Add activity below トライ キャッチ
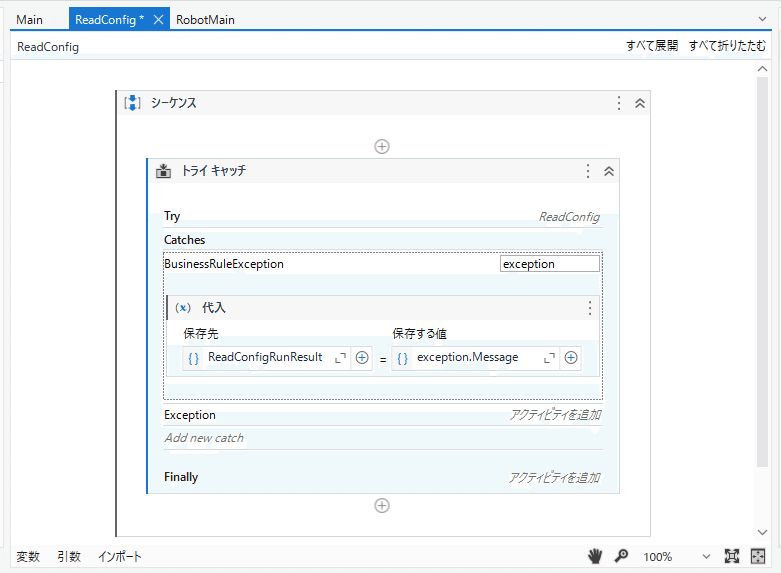The height and width of the screenshot is (573, 781). (x=382, y=506)
